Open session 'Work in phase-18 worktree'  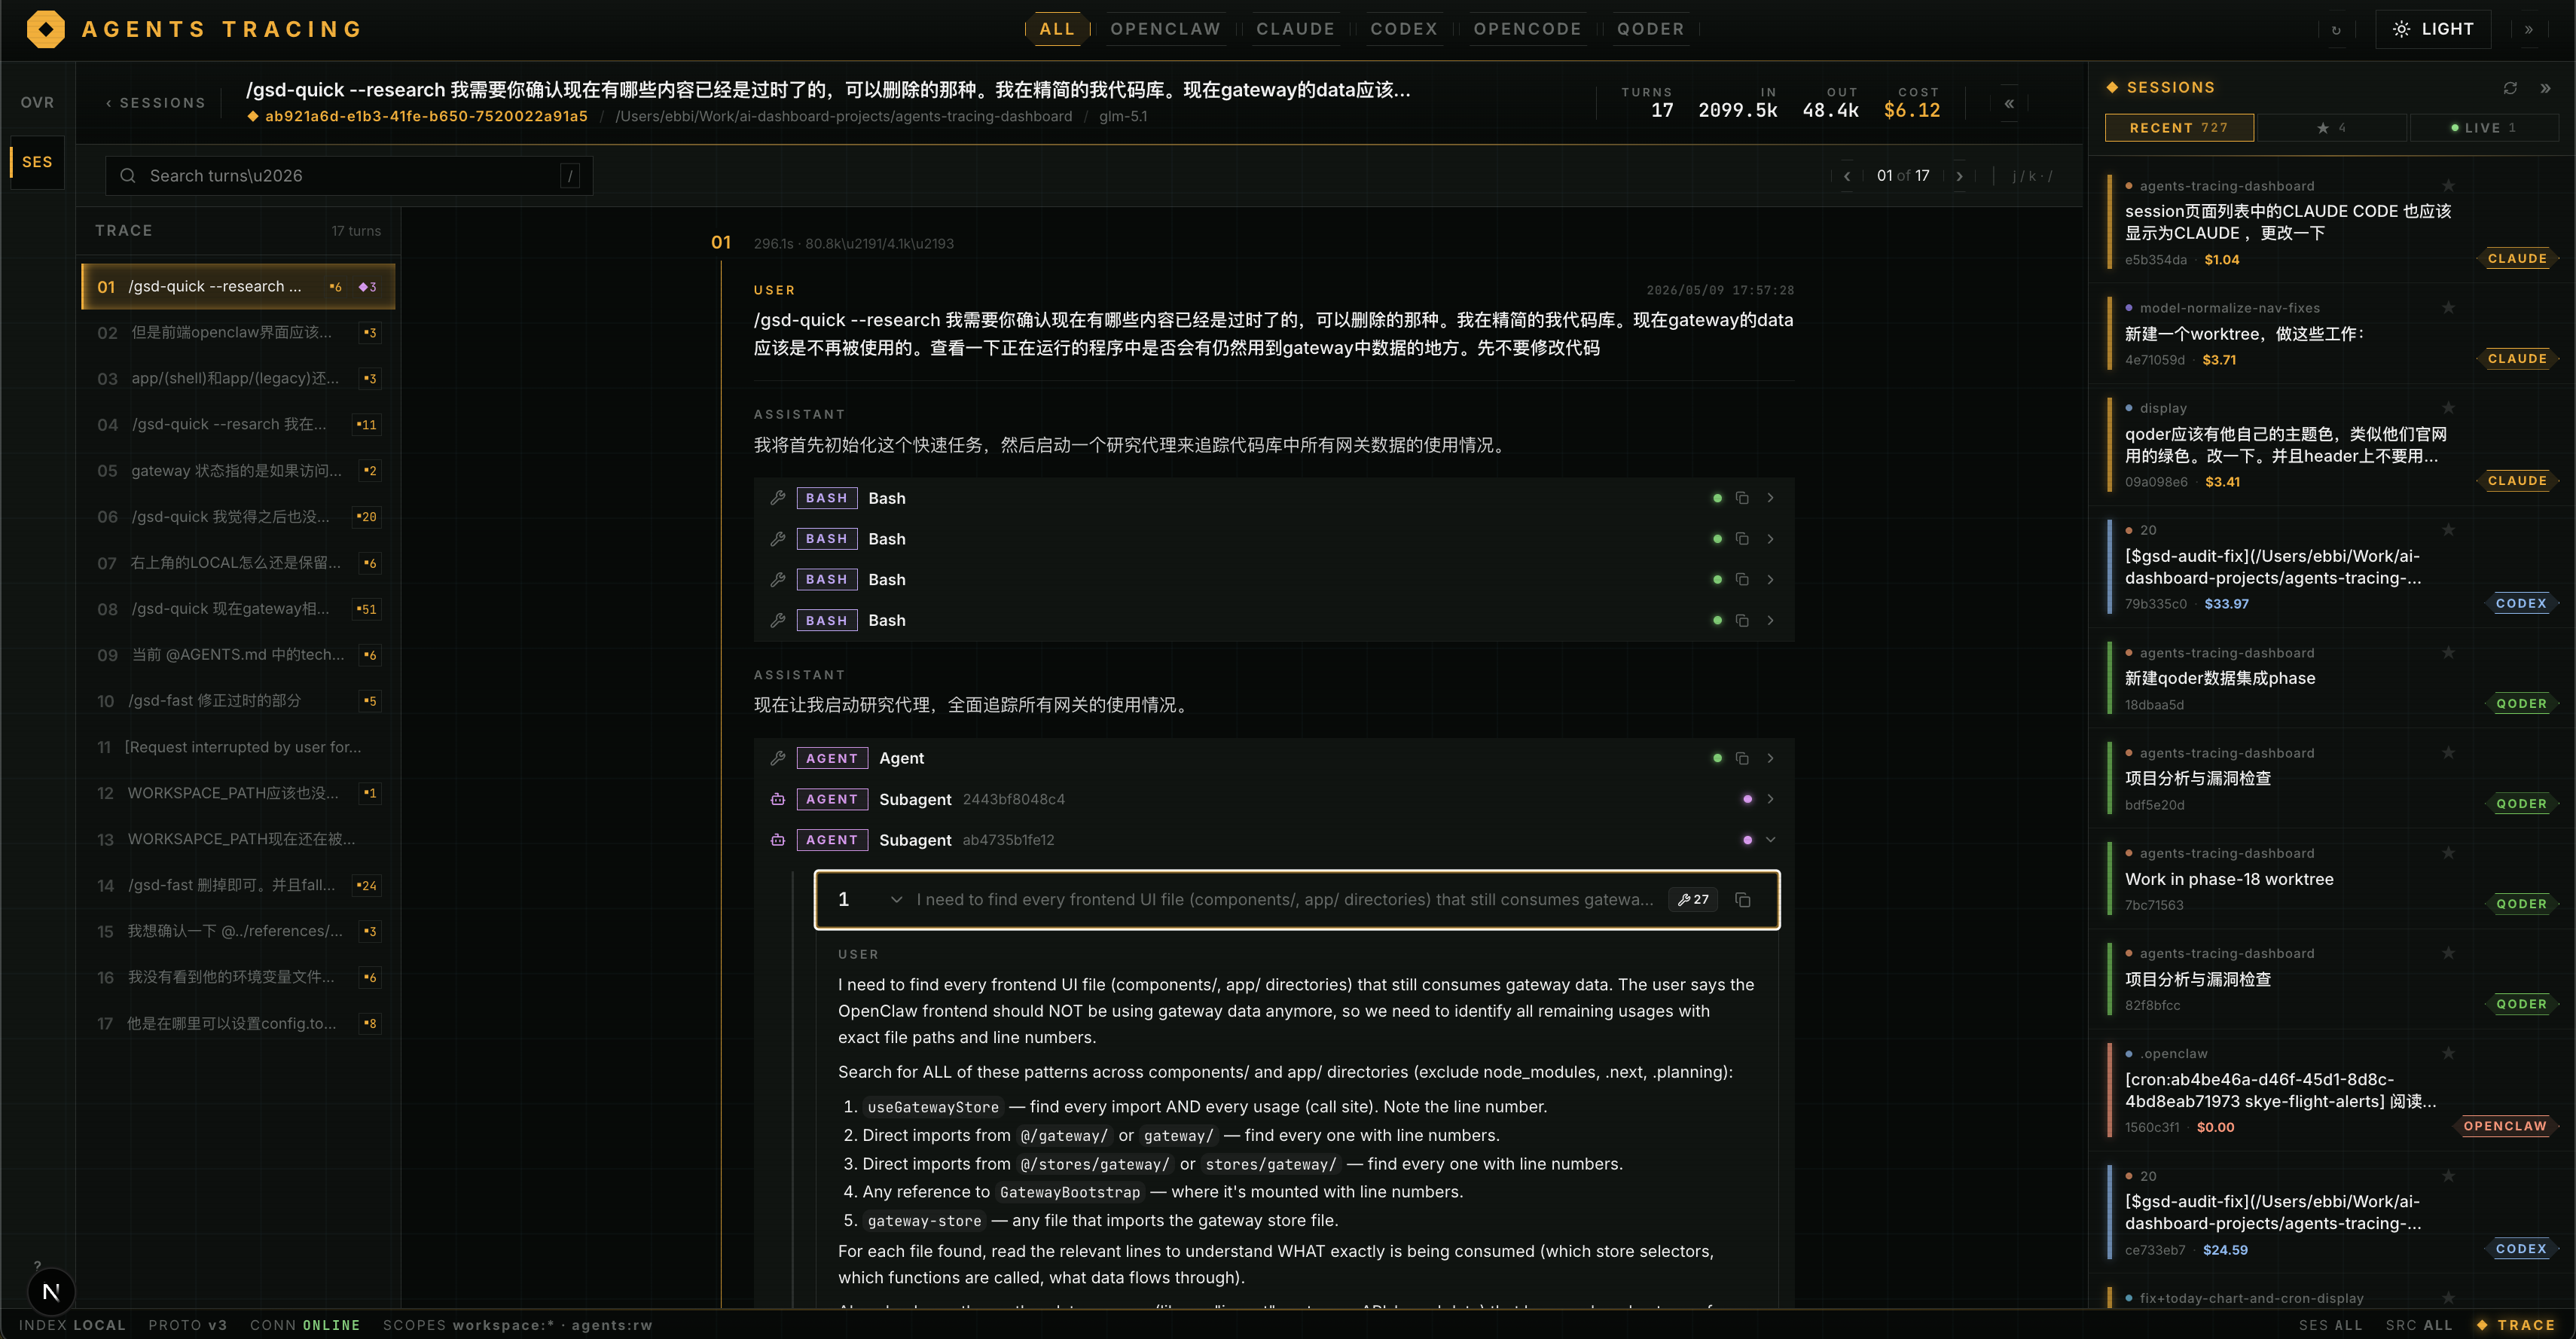2332,879
